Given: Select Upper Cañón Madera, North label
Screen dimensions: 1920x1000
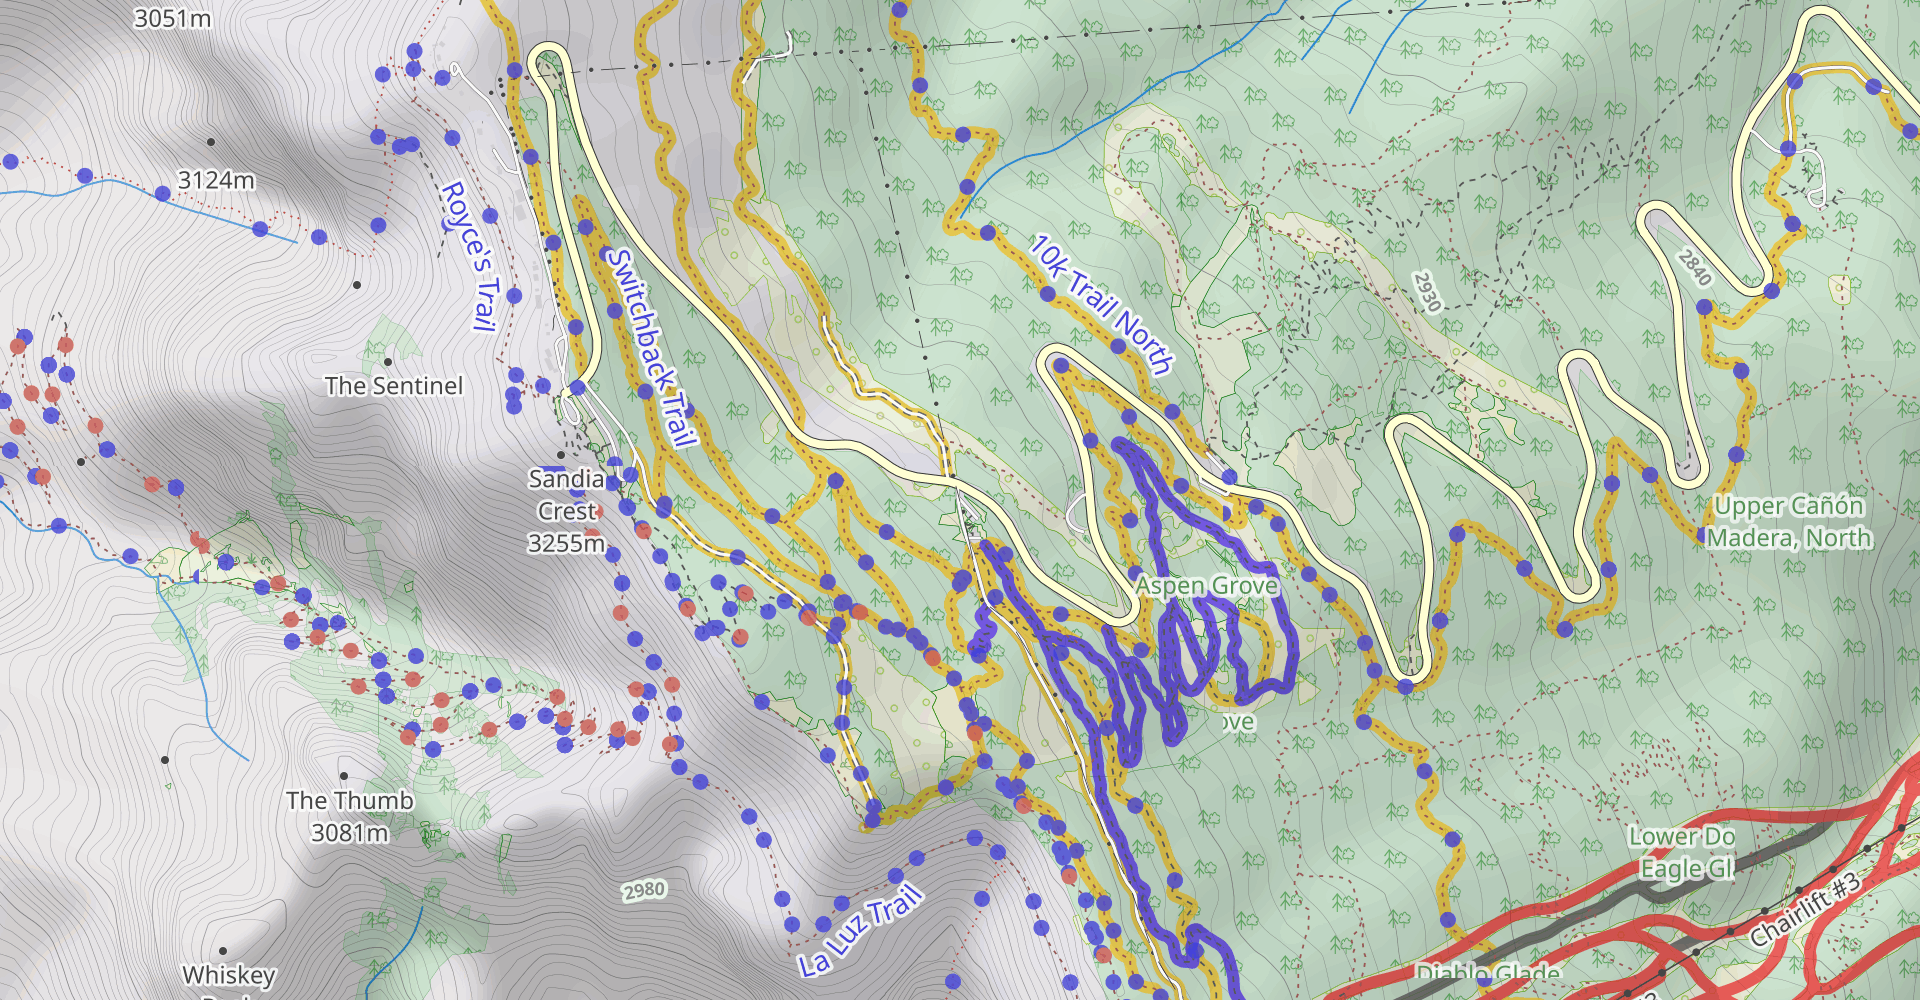Looking at the screenshot, I should point(1788,522).
